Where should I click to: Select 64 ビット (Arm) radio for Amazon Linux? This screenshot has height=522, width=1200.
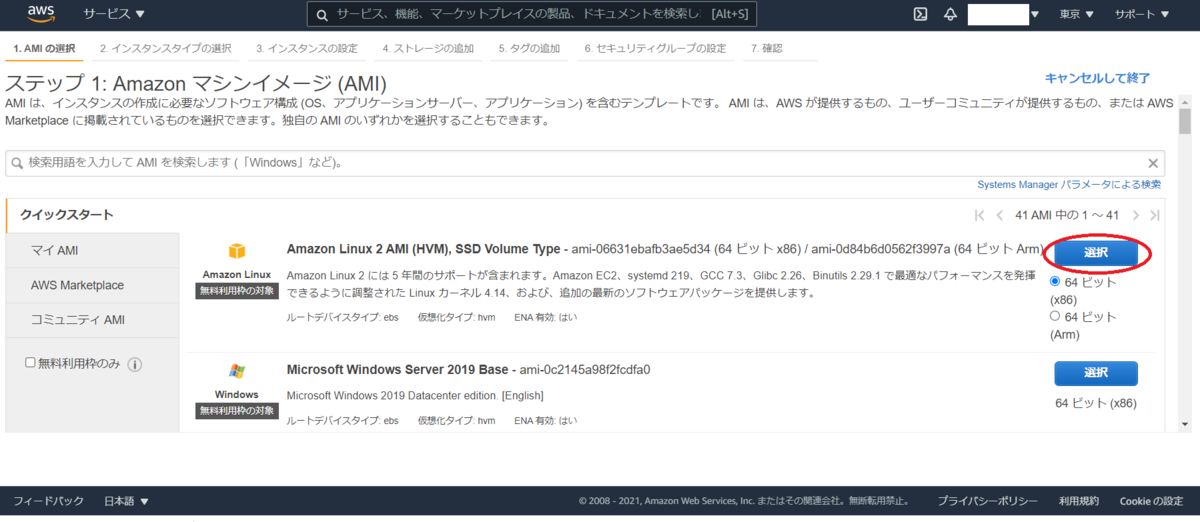click(x=1055, y=316)
